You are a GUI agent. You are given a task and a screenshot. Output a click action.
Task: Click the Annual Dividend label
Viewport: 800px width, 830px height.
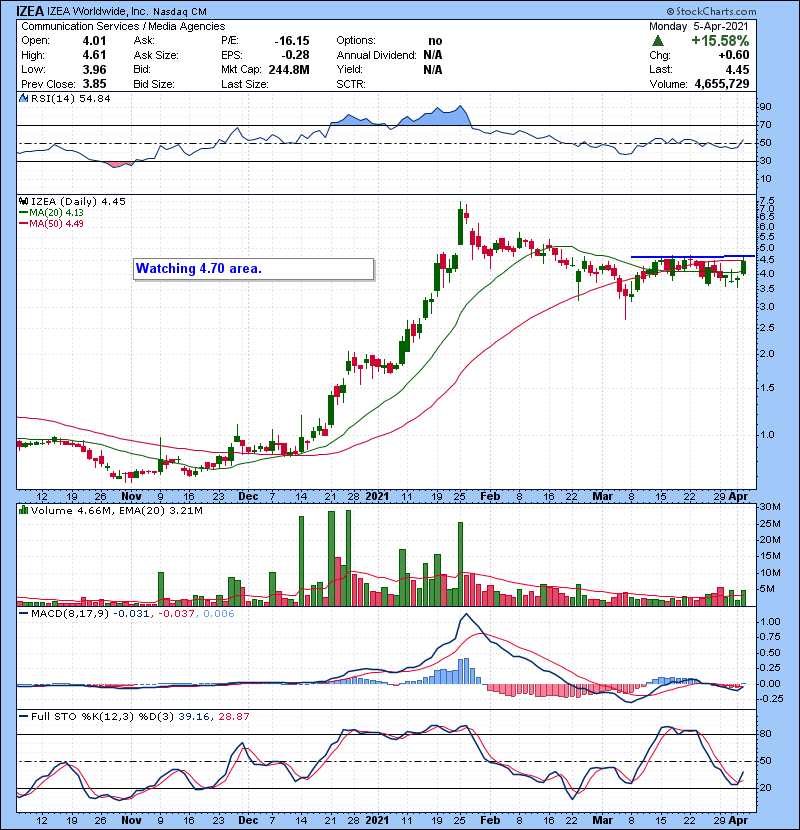(376, 55)
